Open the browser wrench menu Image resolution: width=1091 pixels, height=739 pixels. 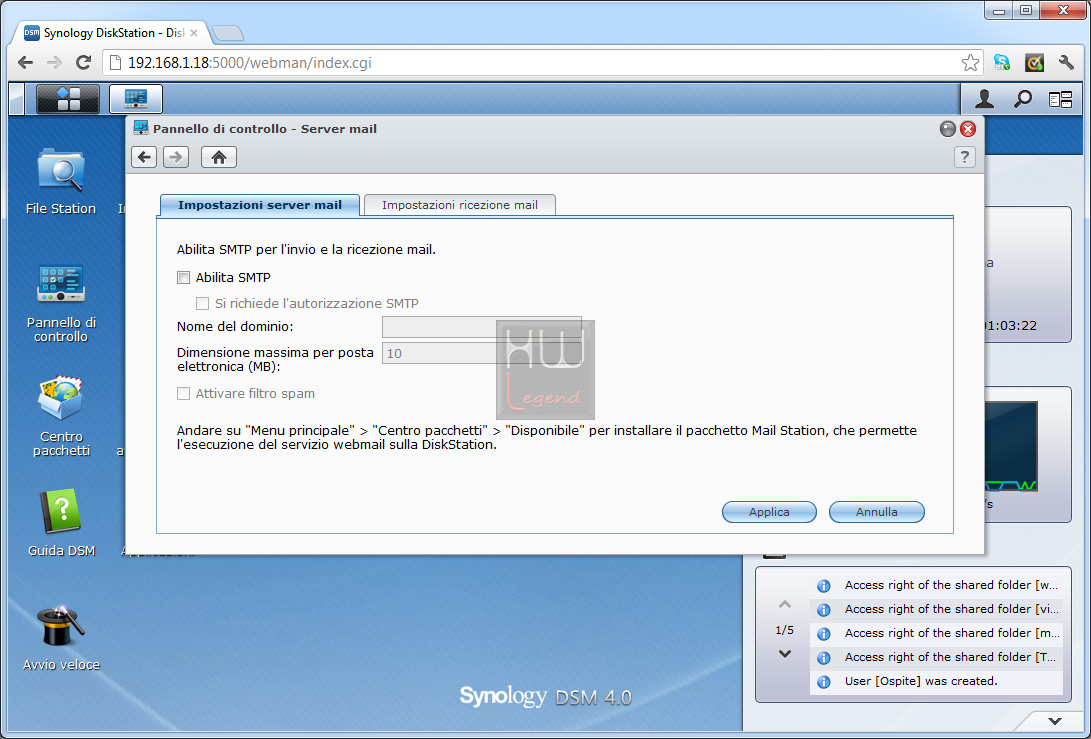click(x=1066, y=63)
